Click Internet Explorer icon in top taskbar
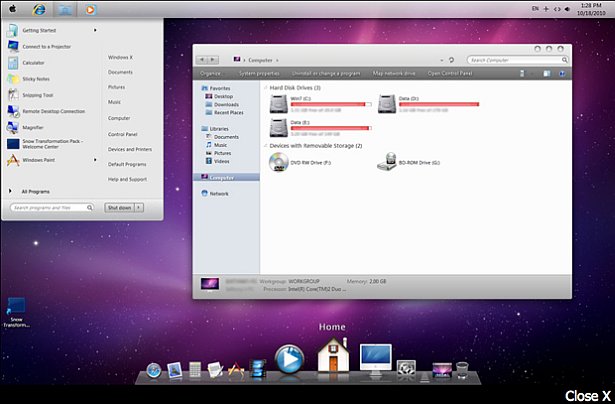Image resolution: width=615 pixels, height=404 pixels. point(39,8)
